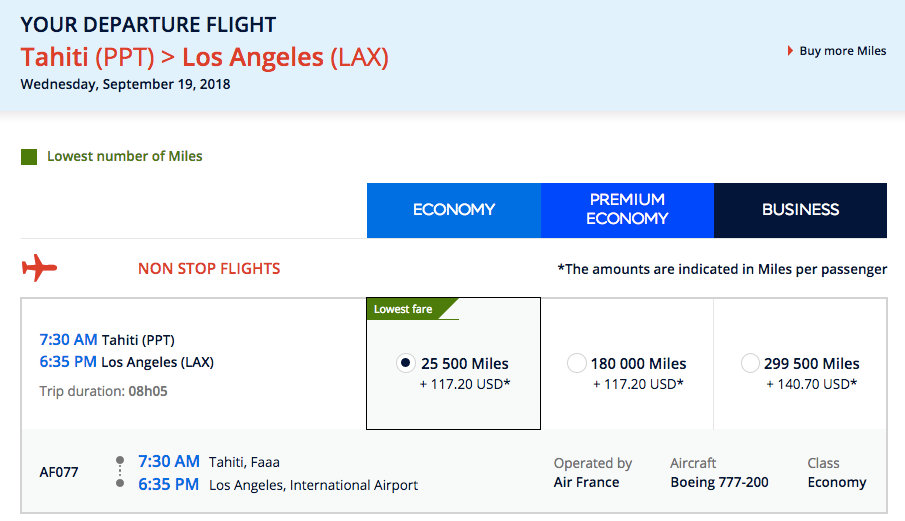Open the Business class tab
The width and height of the screenshot is (905, 521).
800,210
